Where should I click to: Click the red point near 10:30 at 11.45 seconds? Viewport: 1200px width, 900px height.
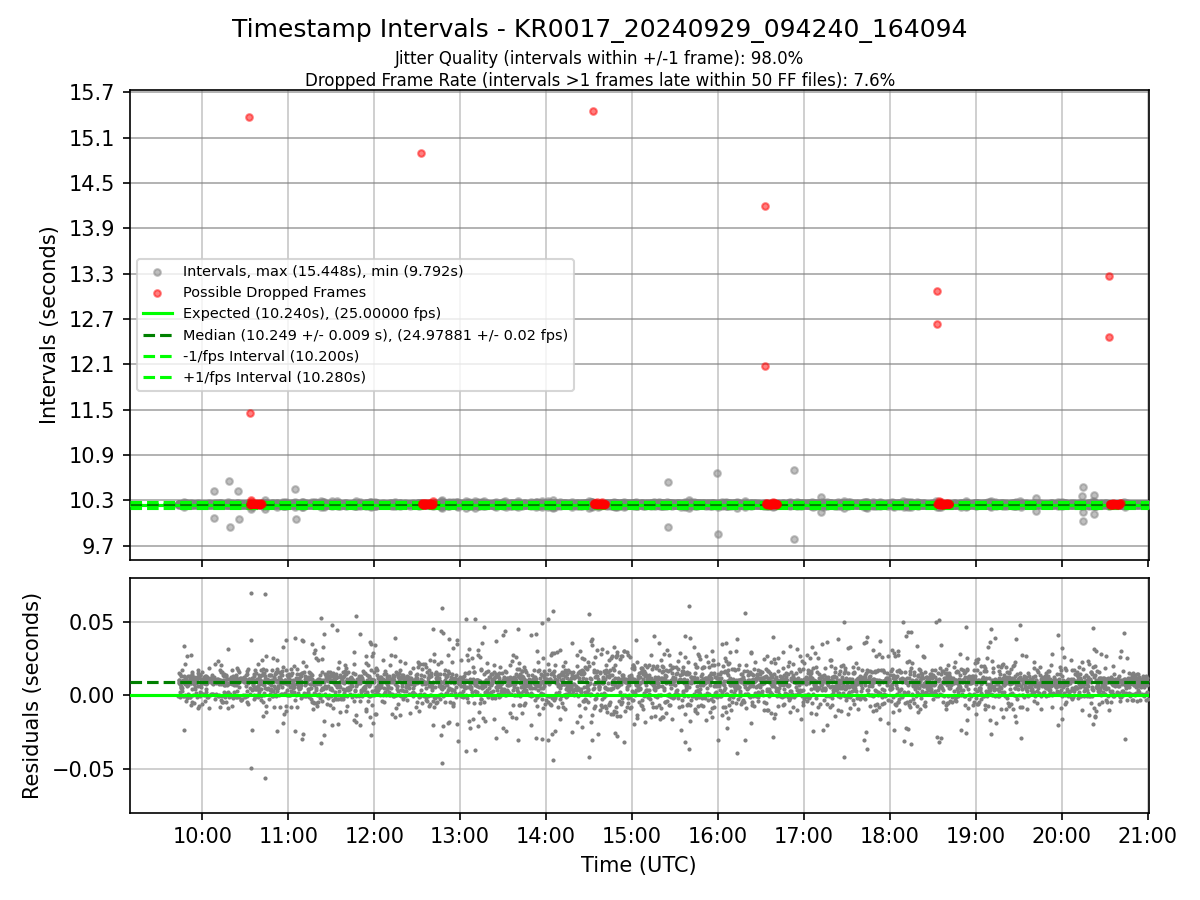pyautogui.click(x=250, y=413)
